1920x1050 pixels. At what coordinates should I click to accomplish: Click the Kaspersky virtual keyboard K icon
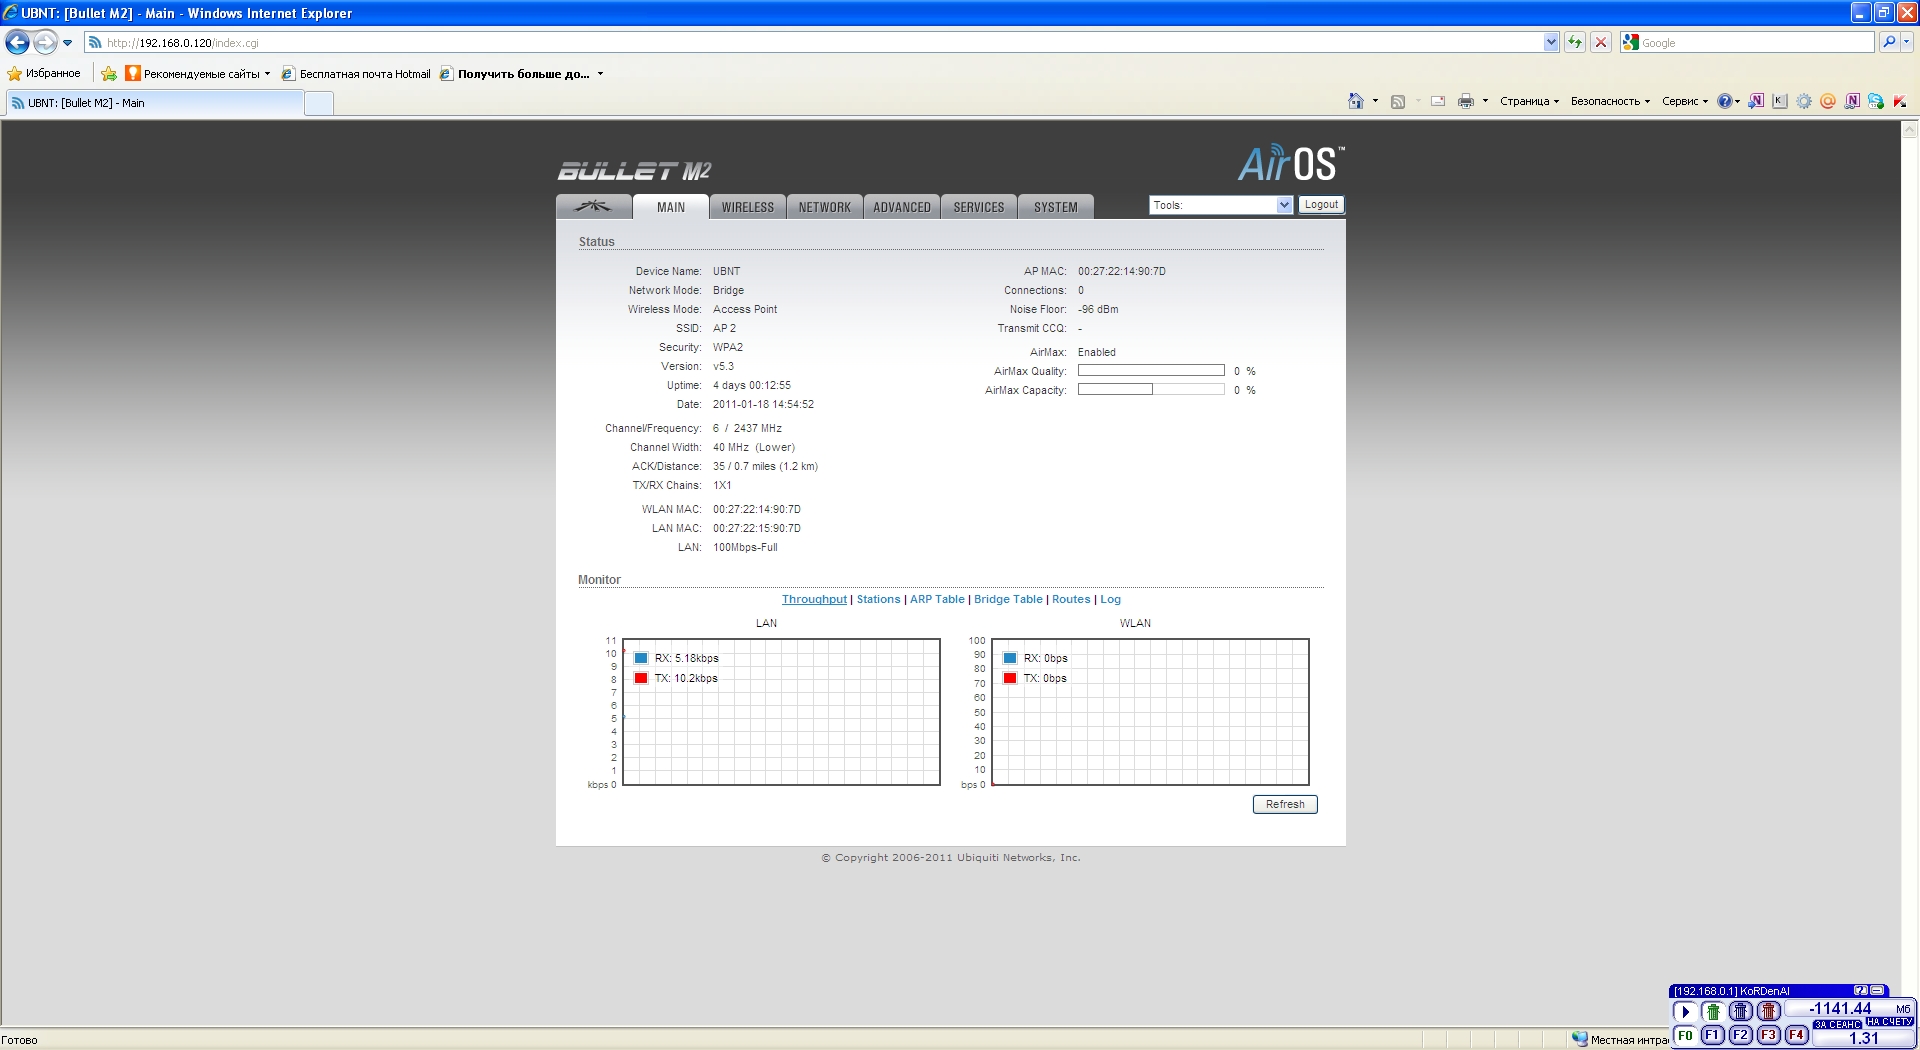click(x=1780, y=101)
